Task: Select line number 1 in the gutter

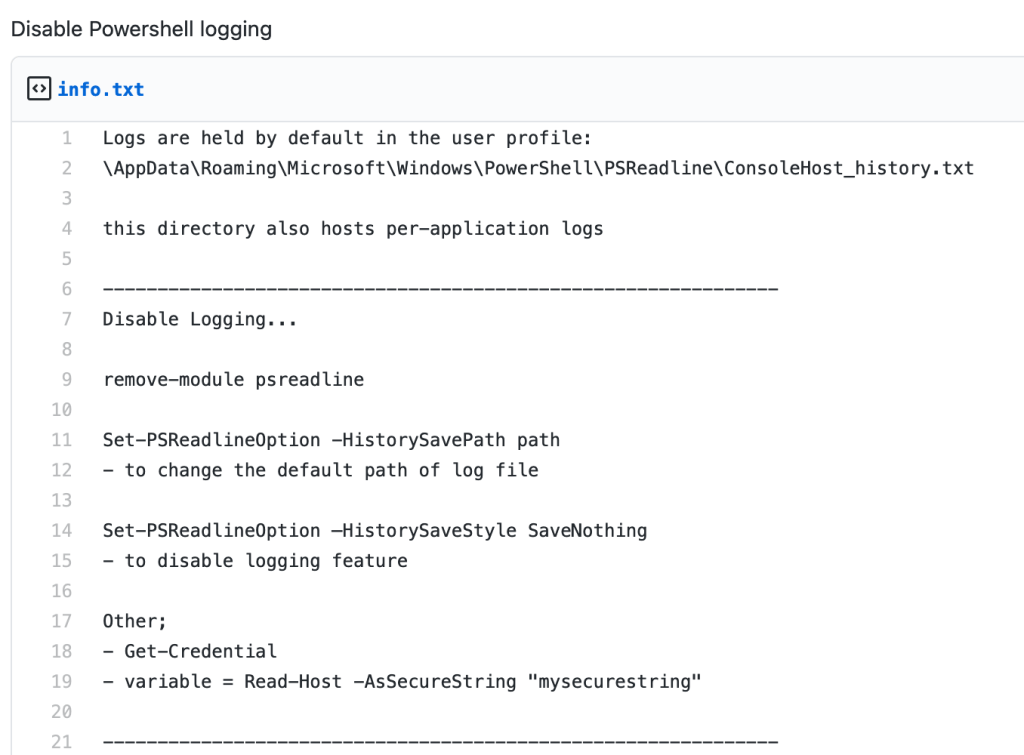Action: [x=66, y=138]
